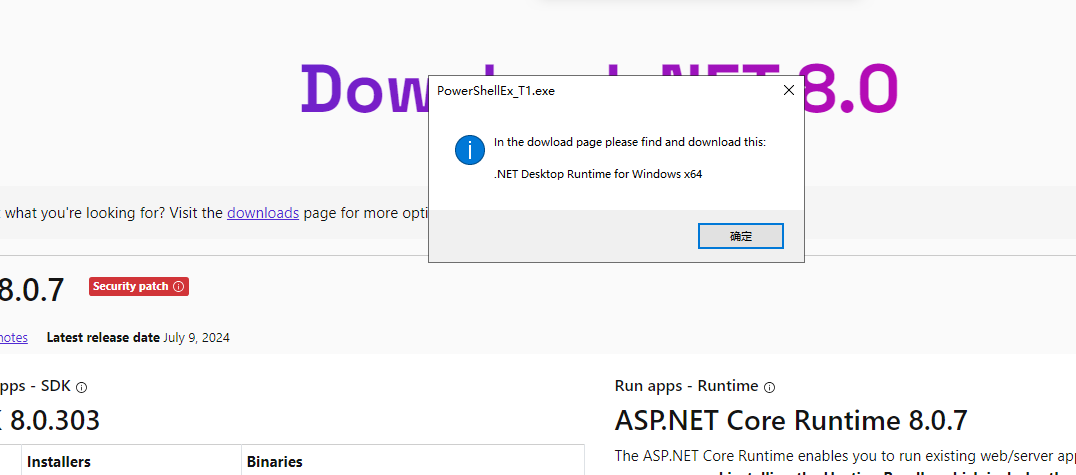Open the downloads page link
The width and height of the screenshot is (1076, 475).
[263, 213]
